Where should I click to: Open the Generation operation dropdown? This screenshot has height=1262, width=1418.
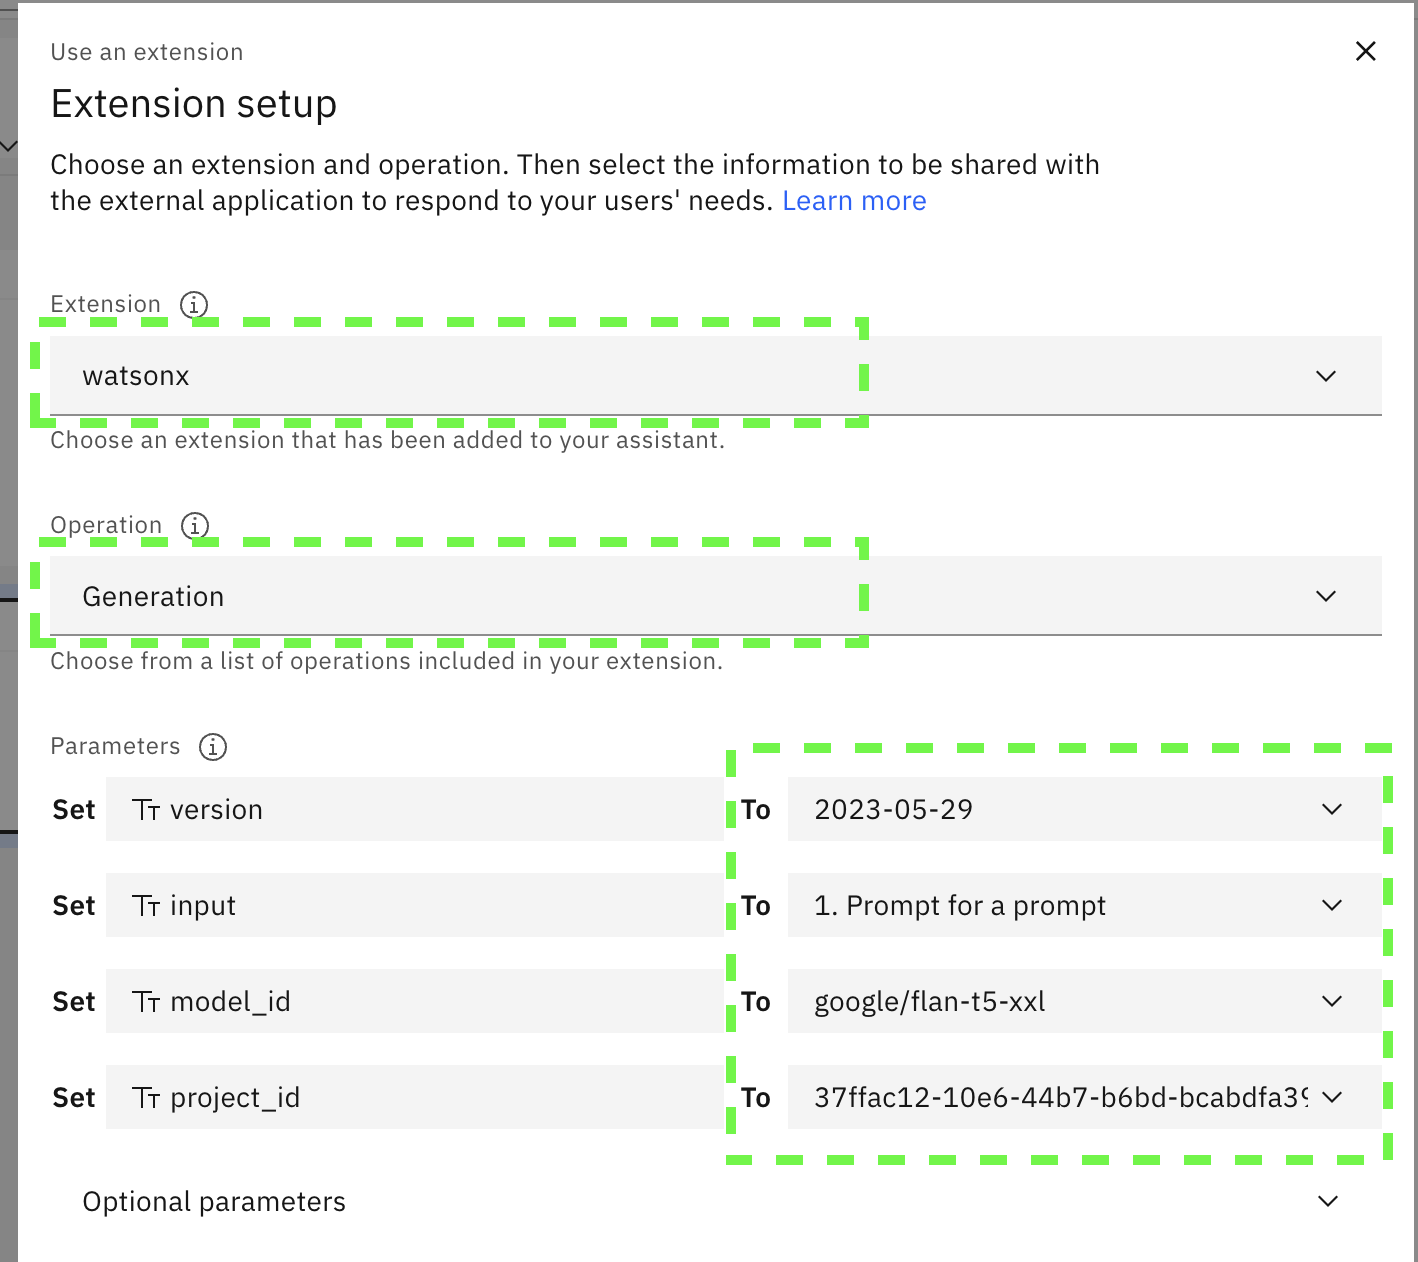click(716, 596)
